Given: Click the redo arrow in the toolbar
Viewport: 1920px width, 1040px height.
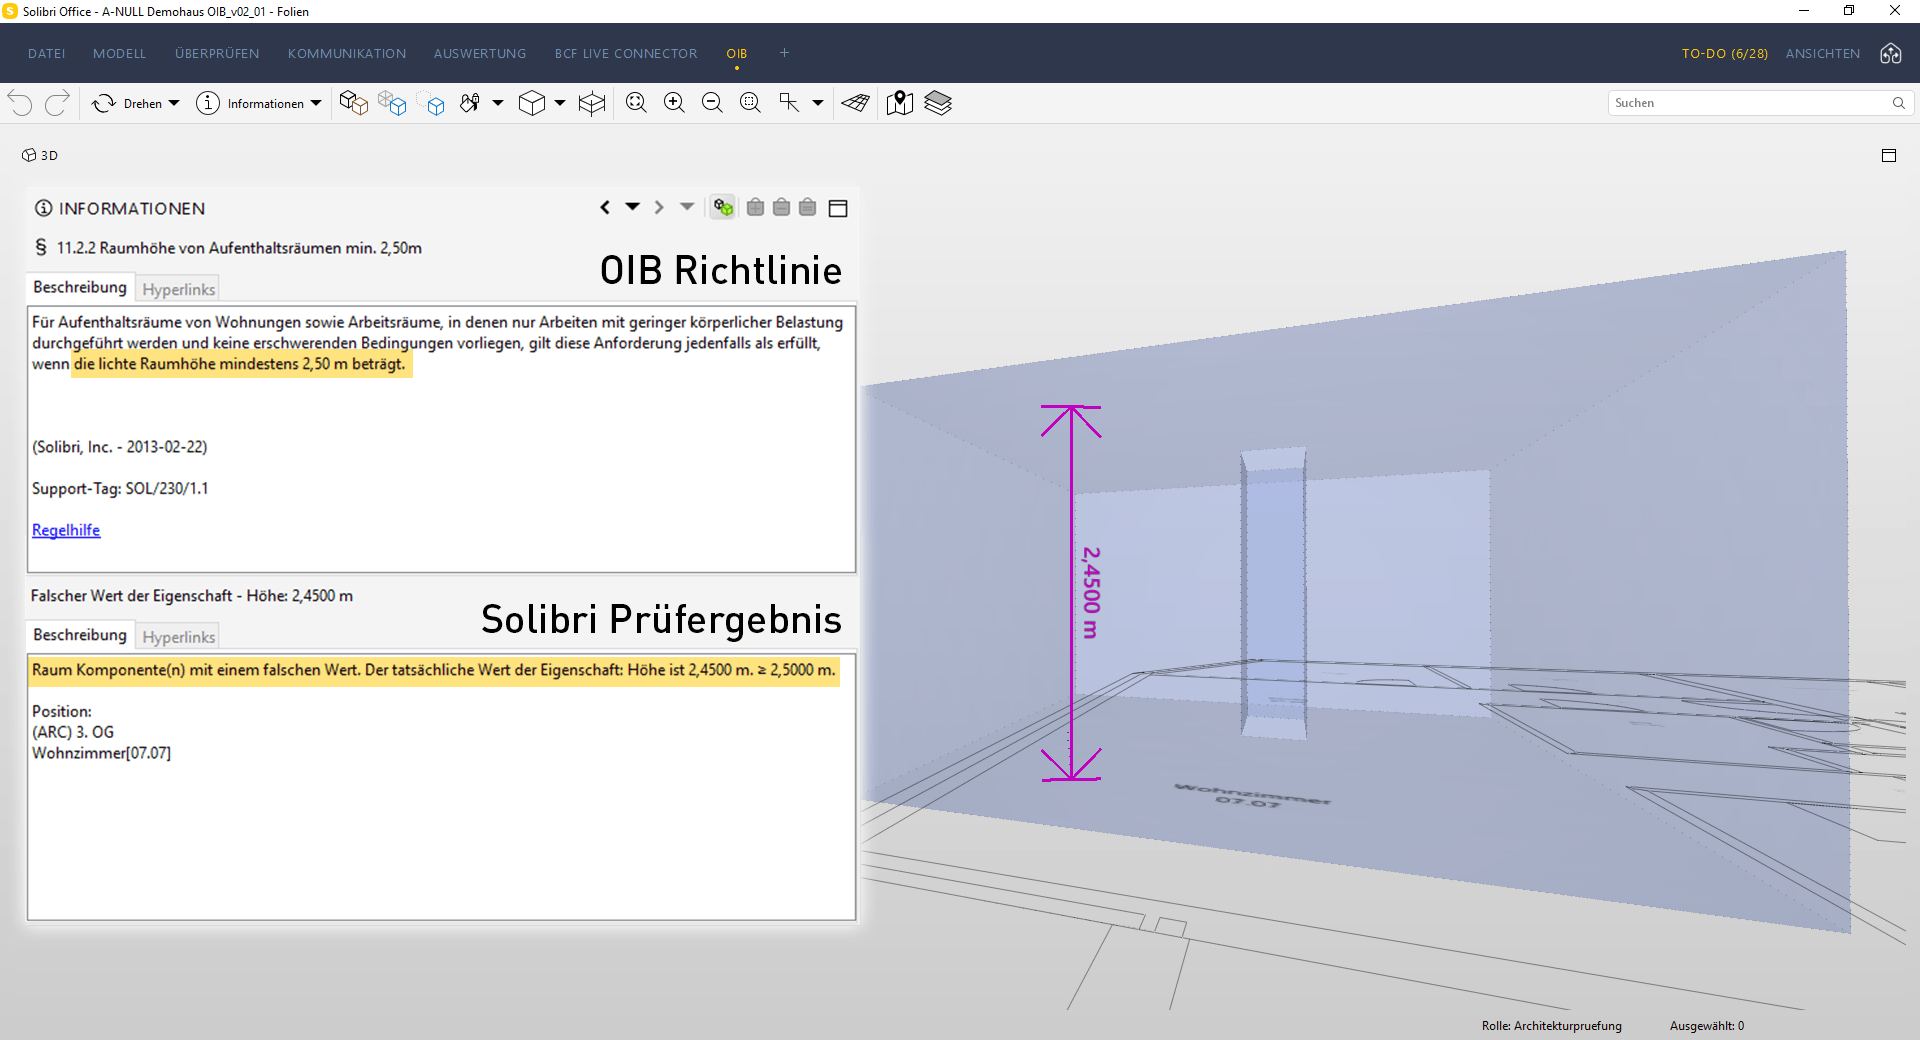Looking at the screenshot, I should (57, 103).
